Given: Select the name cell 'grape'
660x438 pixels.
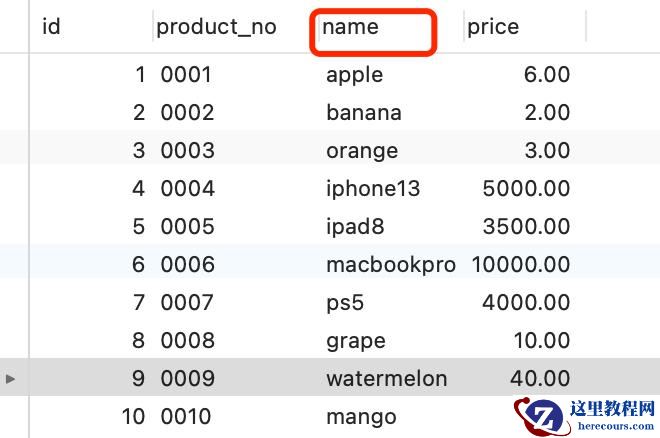Looking at the screenshot, I should click(x=356, y=341).
